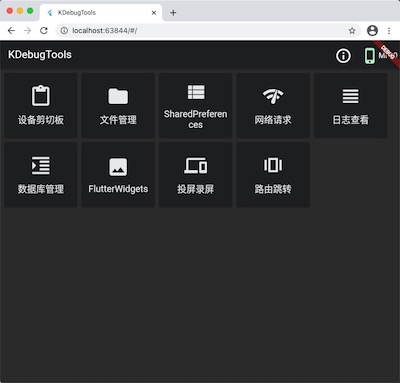The width and height of the screenshot is (400, 383).
Task: Click the browser forward arrow
Action: (28, 31)
